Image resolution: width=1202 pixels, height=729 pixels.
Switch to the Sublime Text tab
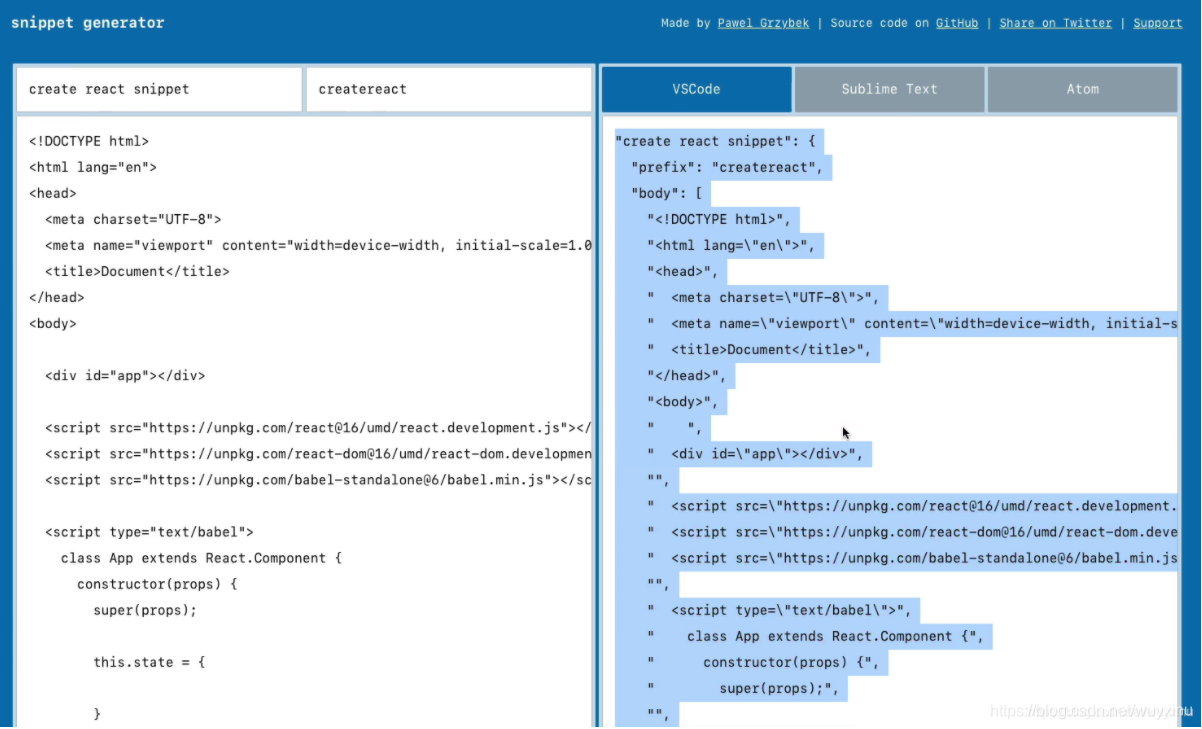point(889,89)
